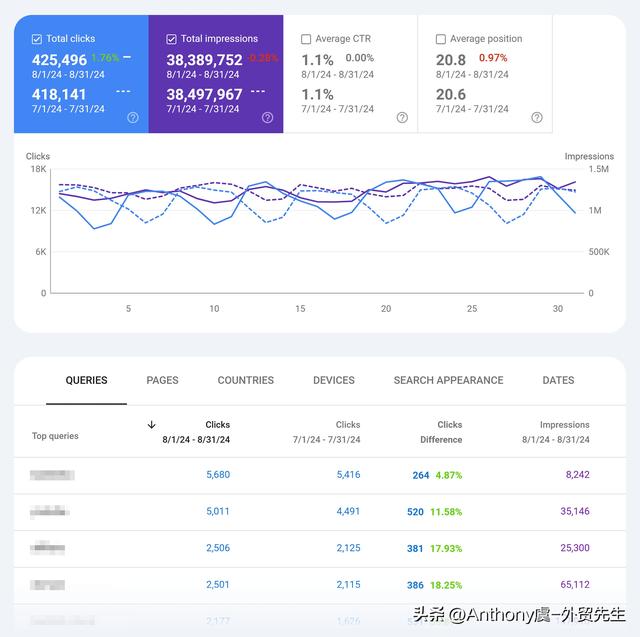
Task: Click the 425,496 total clicks value
Action: pos(60,60)
